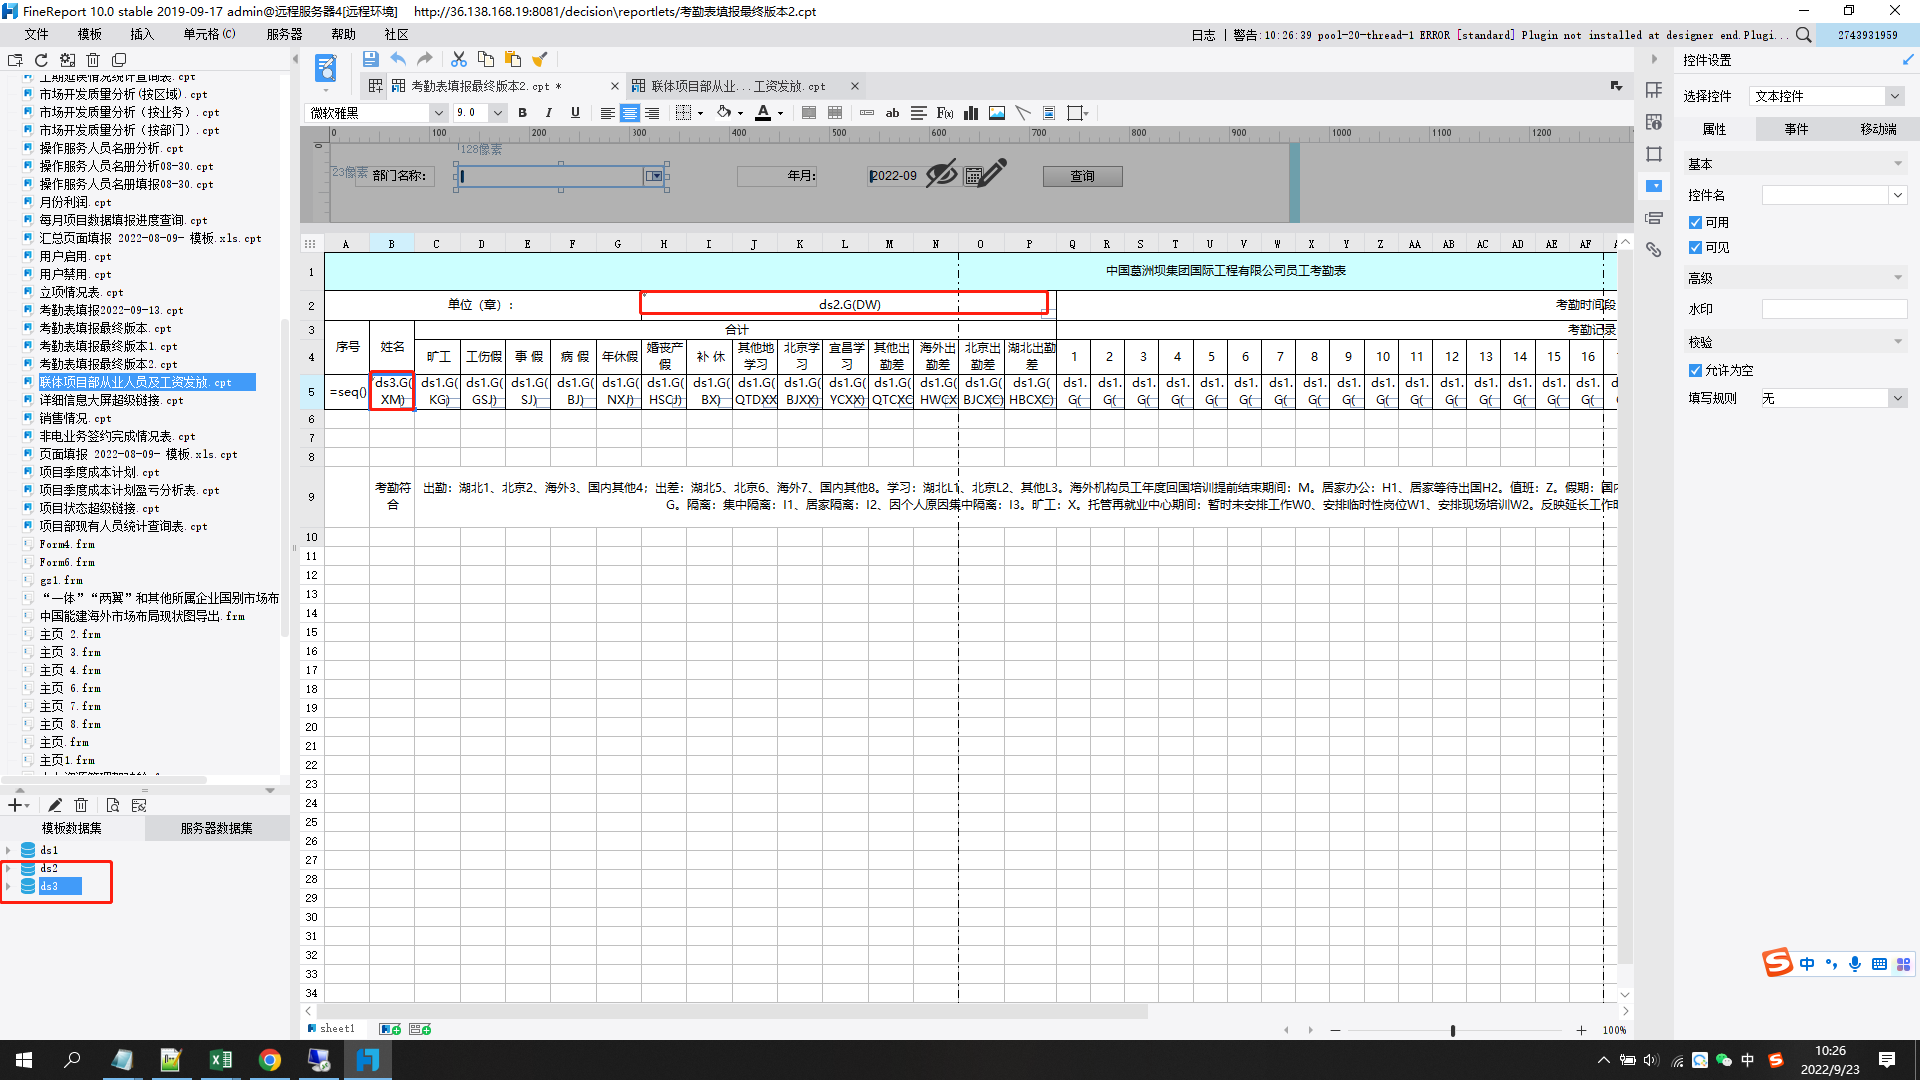Click the insert chart icon
Screen dimensions: 1920x1080
971,113
